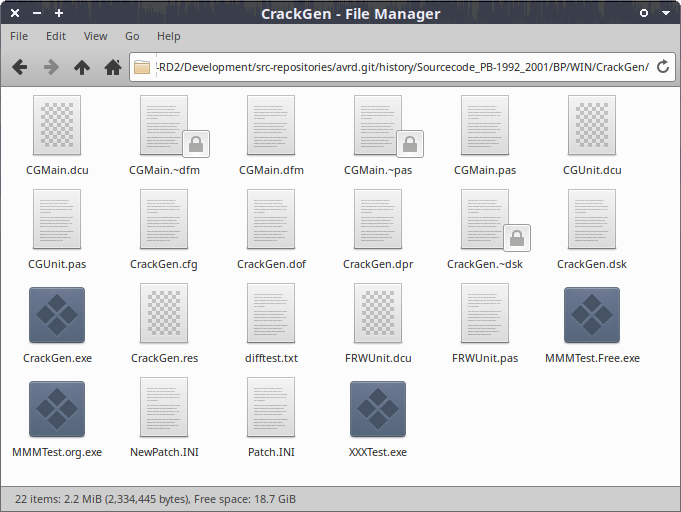
Task: Select the difftest.txt text file
Action: point(271,315)
